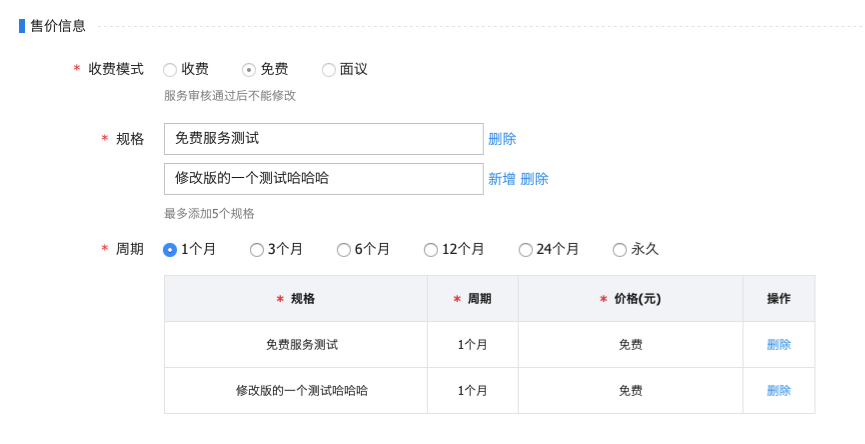The width and height of the screenshot is (865, 444).
Task: Click the 免费 price cell in first row
Action: (631, 345)
